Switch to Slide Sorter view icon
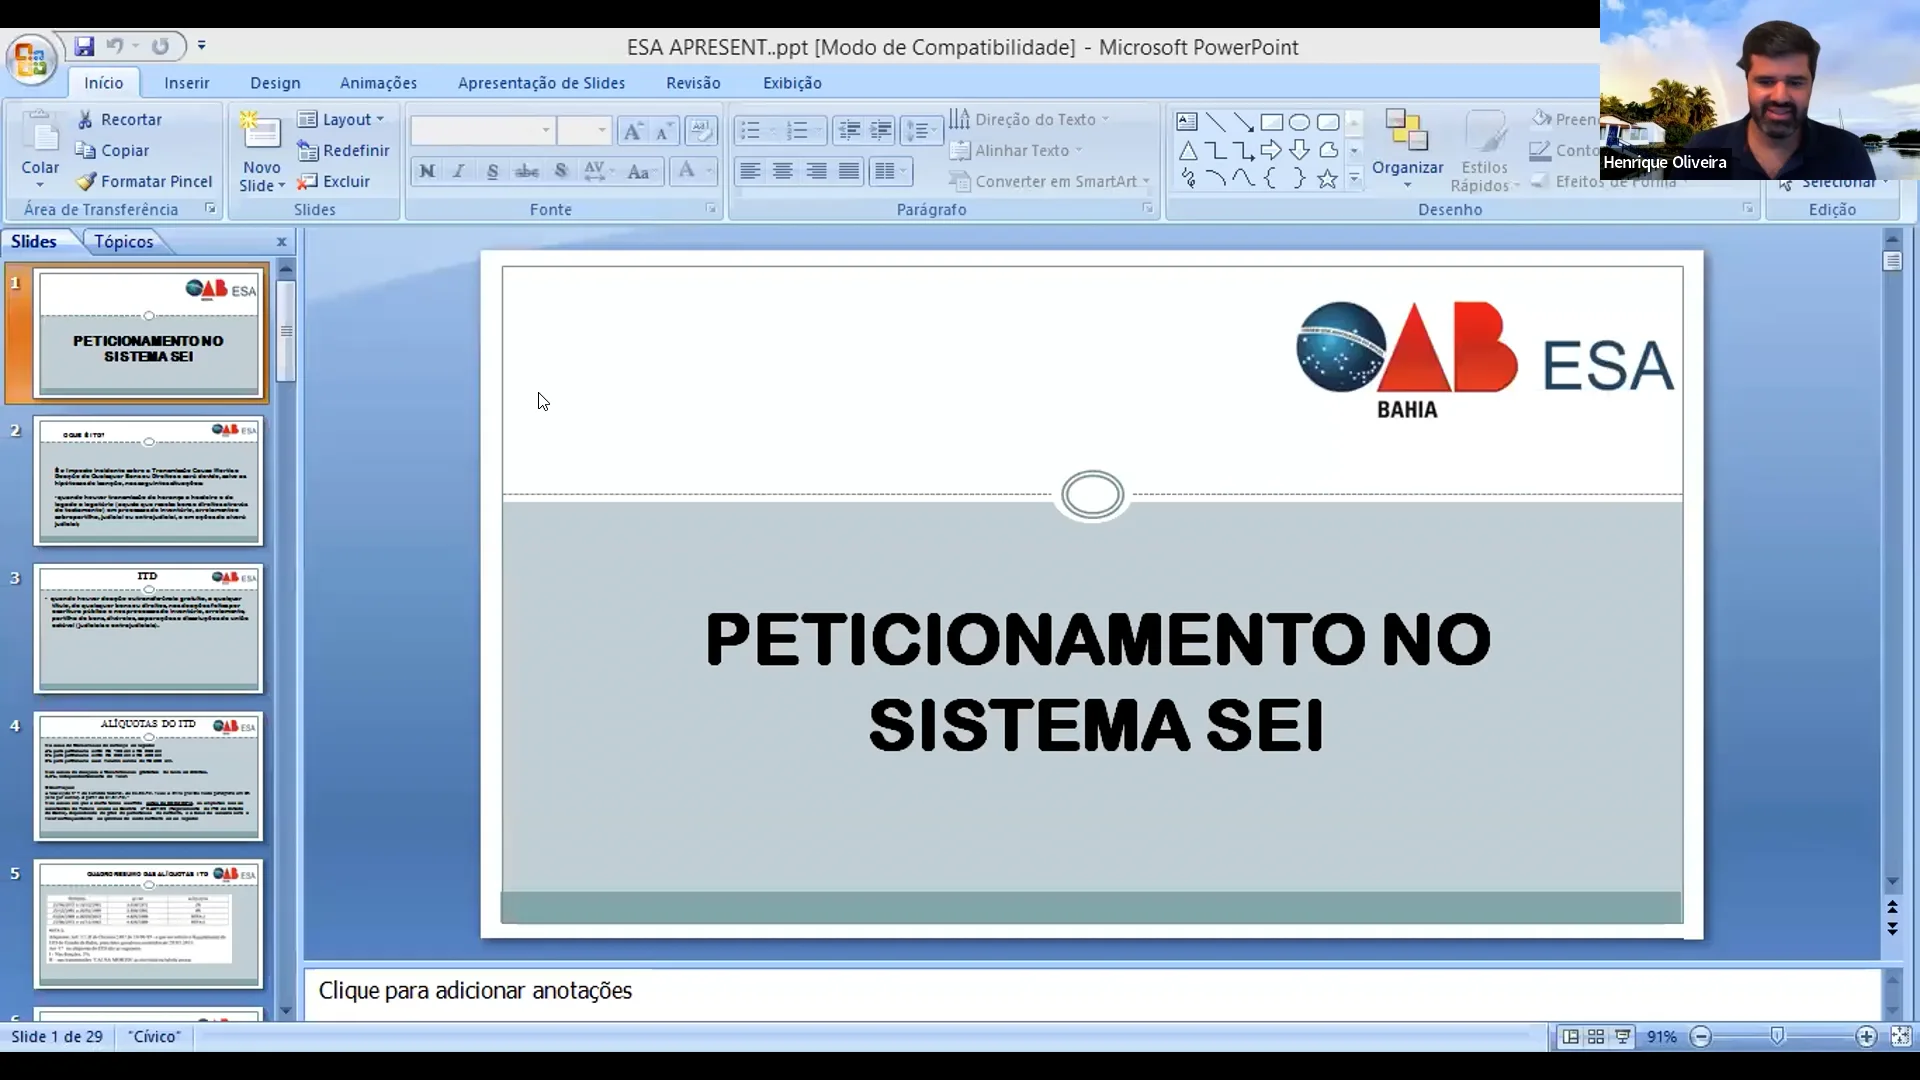 click(1596, 1037)
